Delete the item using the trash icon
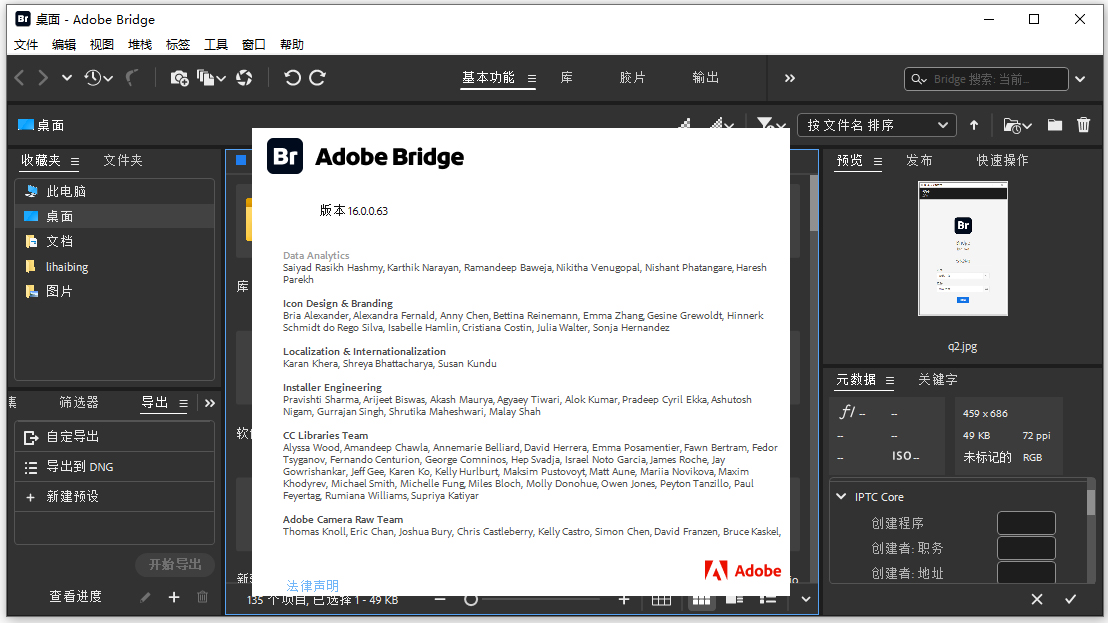Screen dimensions: 1108x623 (x=1084, y=125)
